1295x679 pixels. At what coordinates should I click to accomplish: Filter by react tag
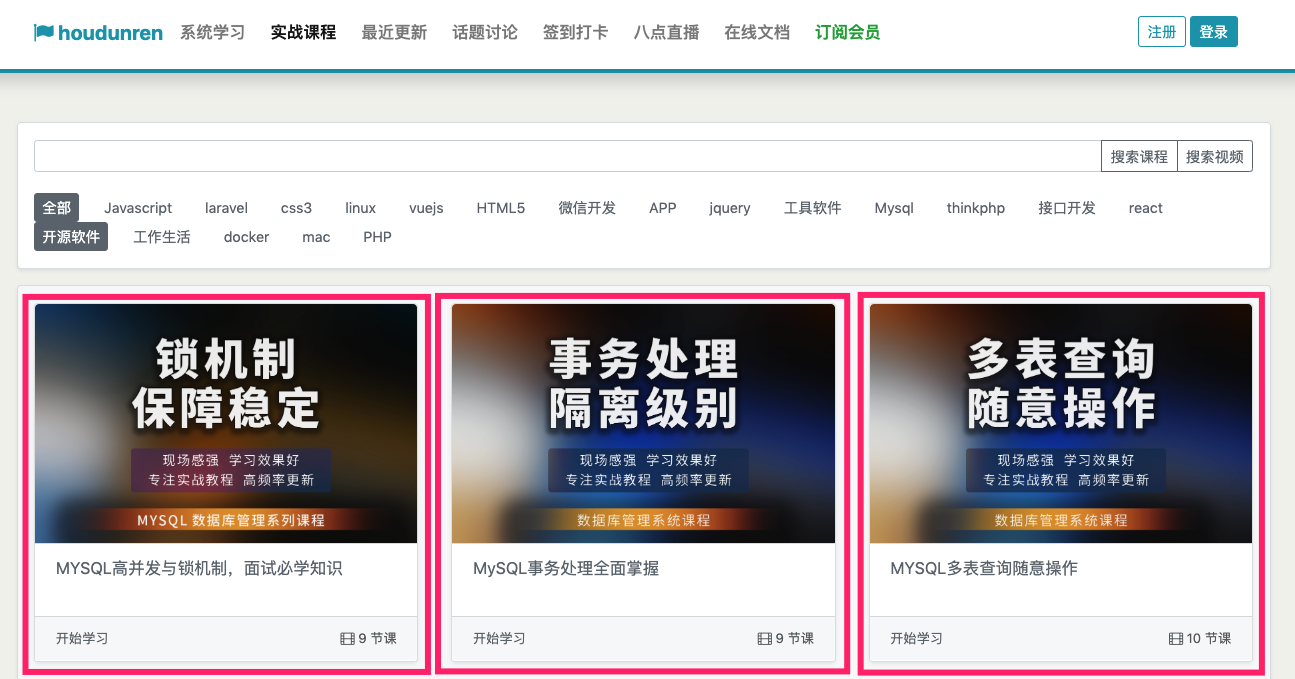pyautogui.click(x=1146, y=208)
